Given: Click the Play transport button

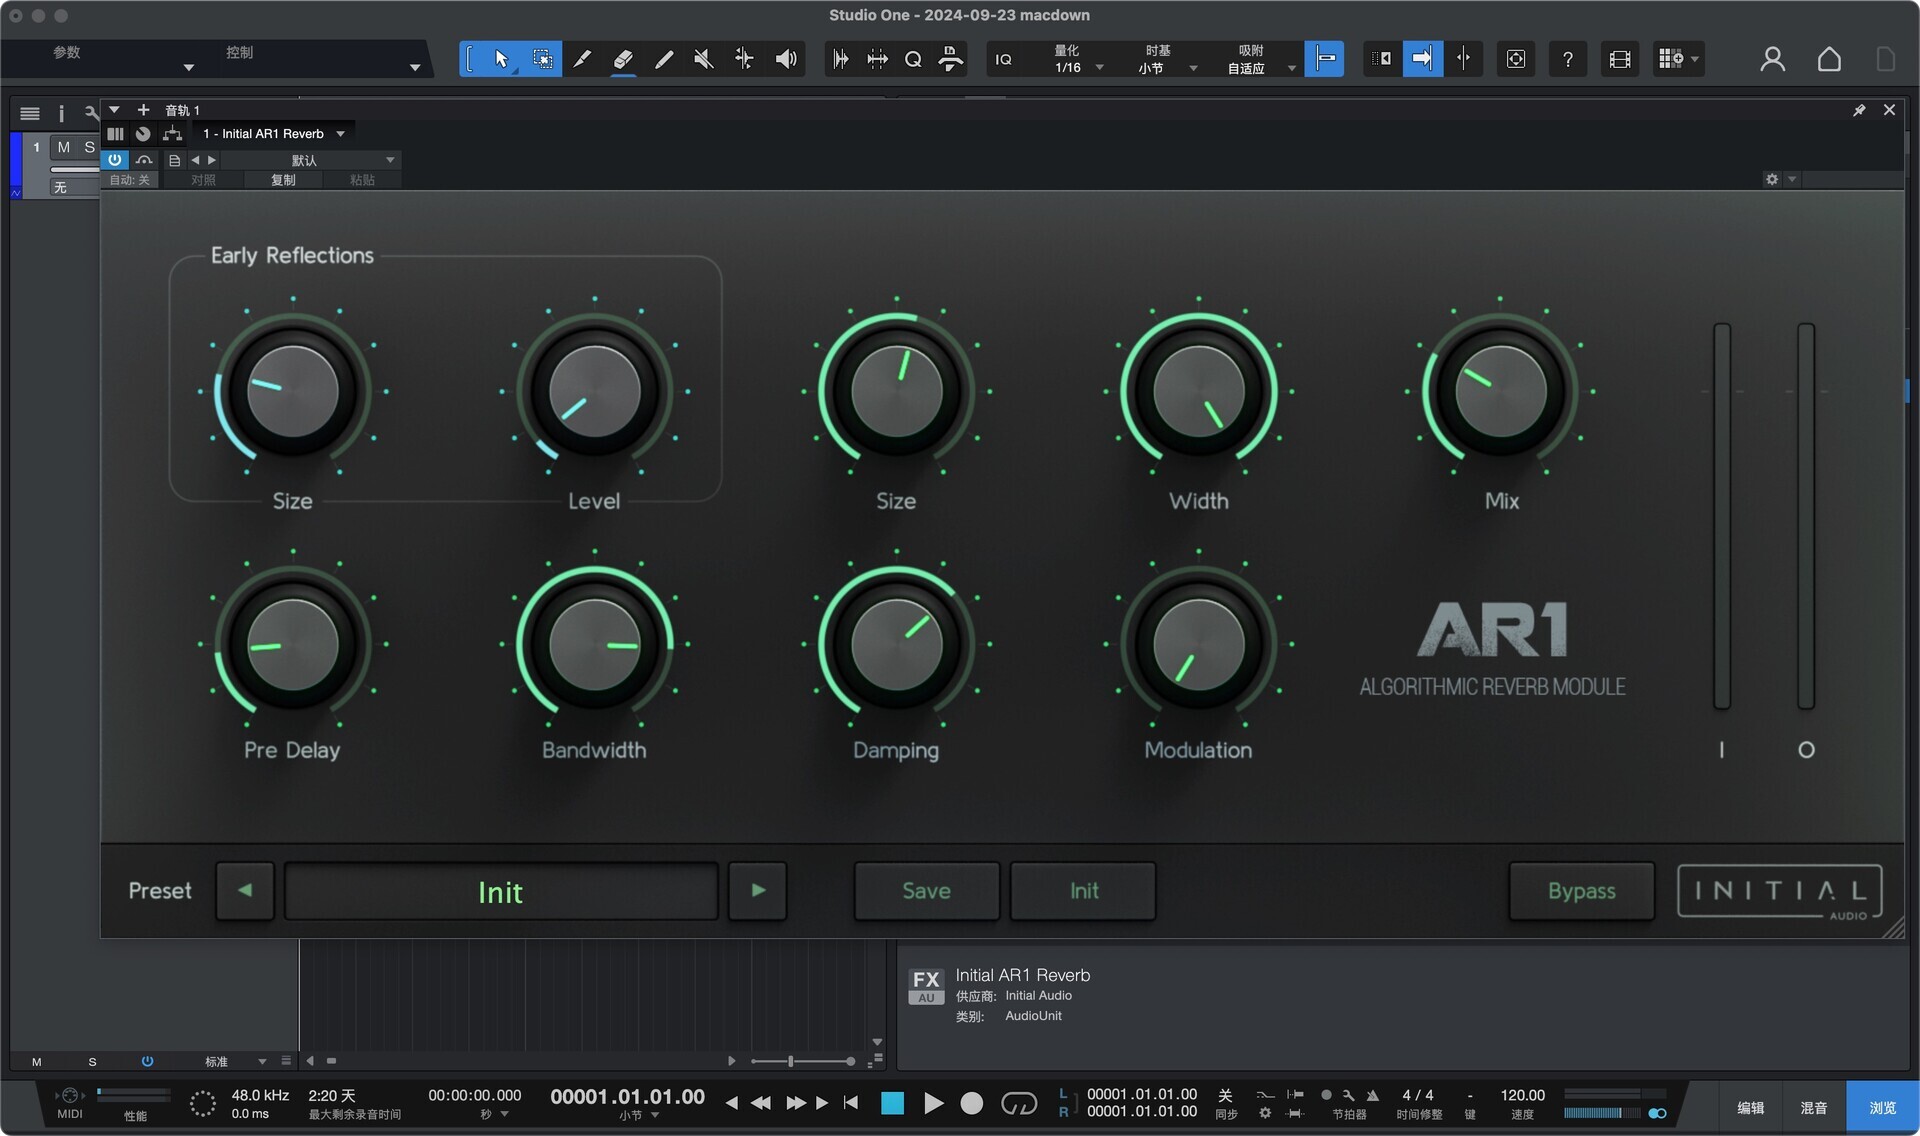Looking at the screenshot, I should 933,1103.
